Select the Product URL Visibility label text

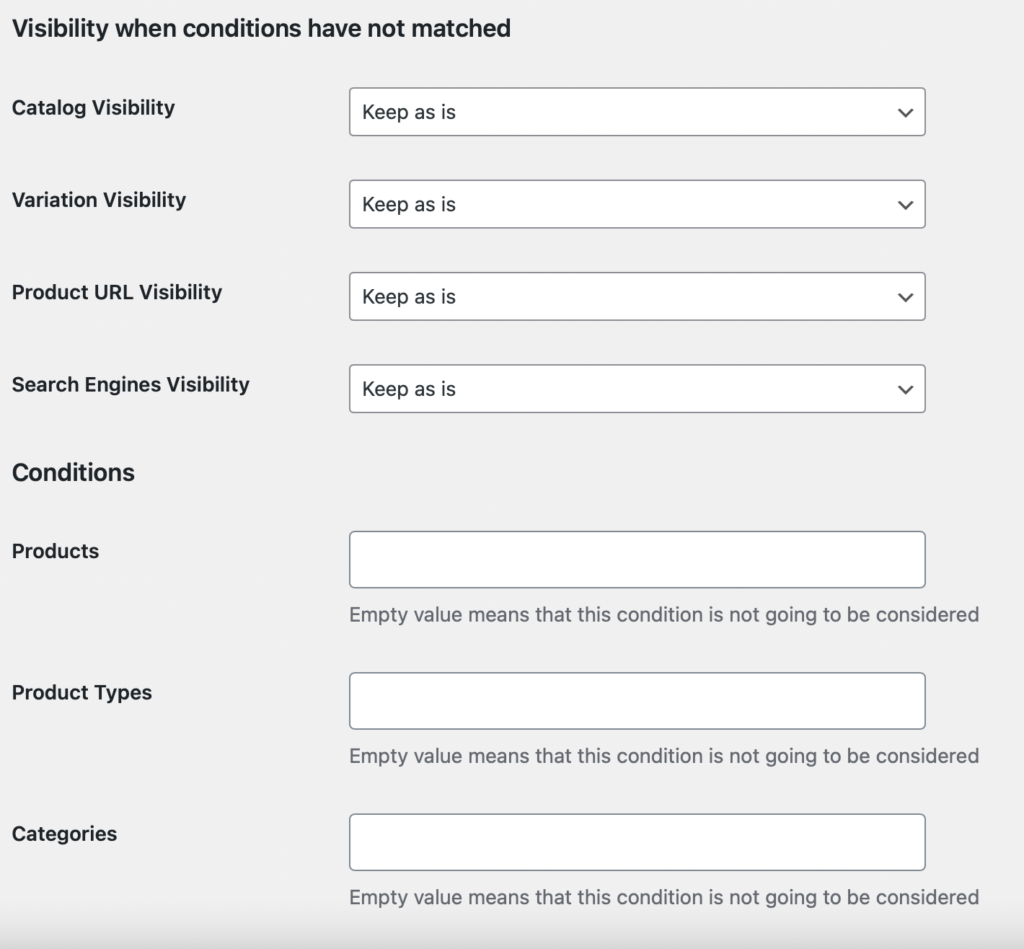[117, 292]
